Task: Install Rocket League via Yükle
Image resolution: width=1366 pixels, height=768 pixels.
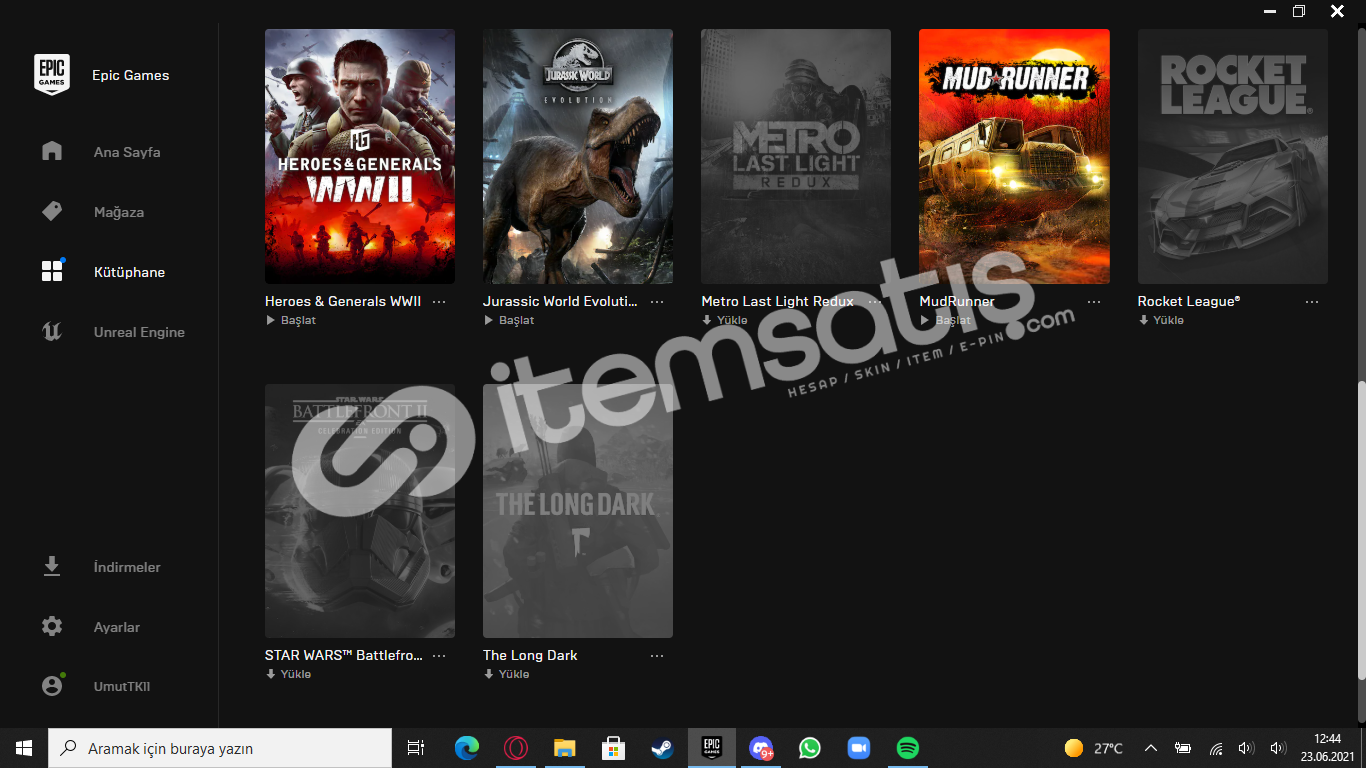Action: [1161, 320]
